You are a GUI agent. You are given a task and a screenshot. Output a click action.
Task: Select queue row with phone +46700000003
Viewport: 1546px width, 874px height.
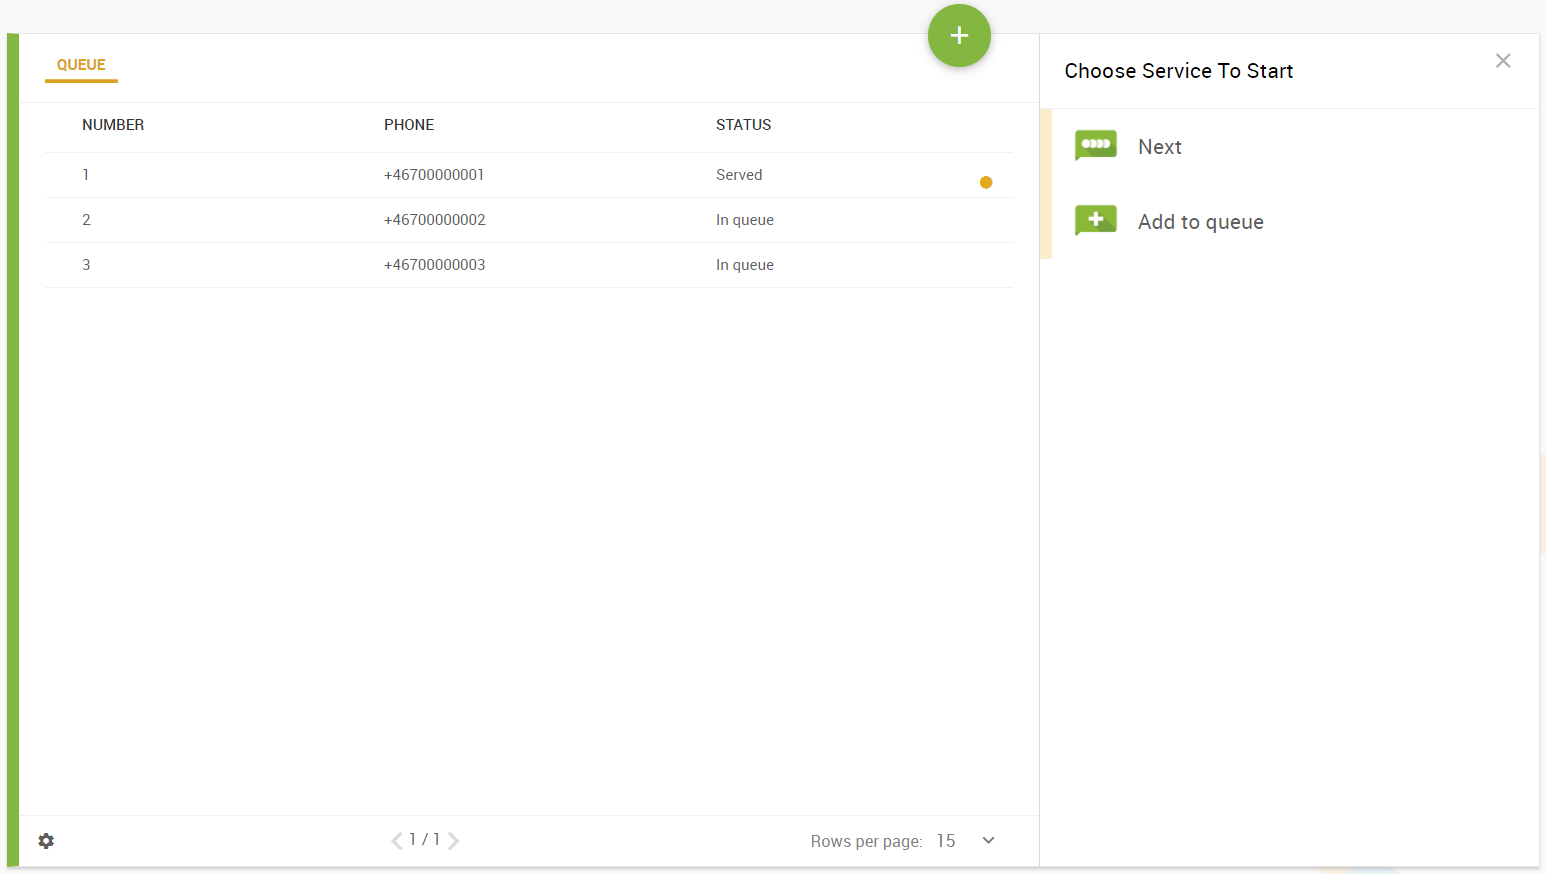pyautogui.click(x=434, y=265)
